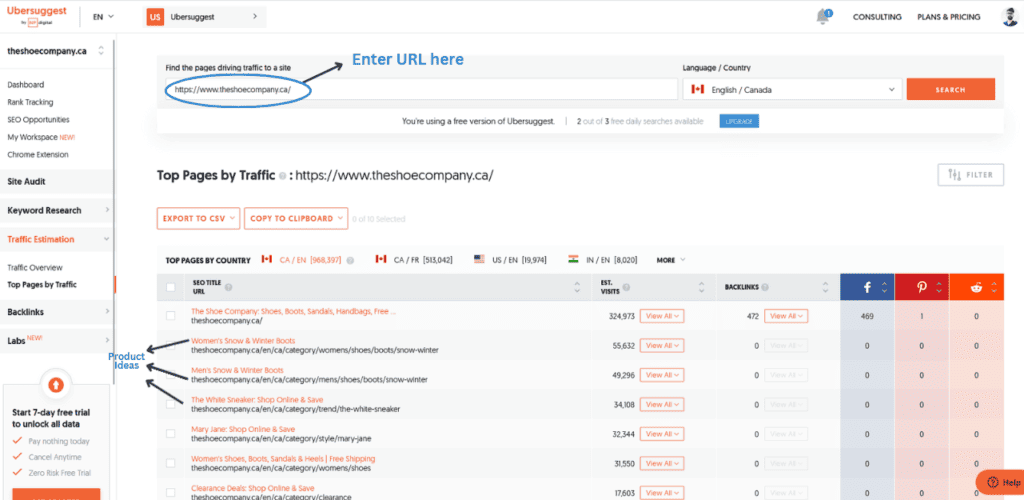
Task: Open the Copy to Clipboard dropdown
Action: click(296, 219)
